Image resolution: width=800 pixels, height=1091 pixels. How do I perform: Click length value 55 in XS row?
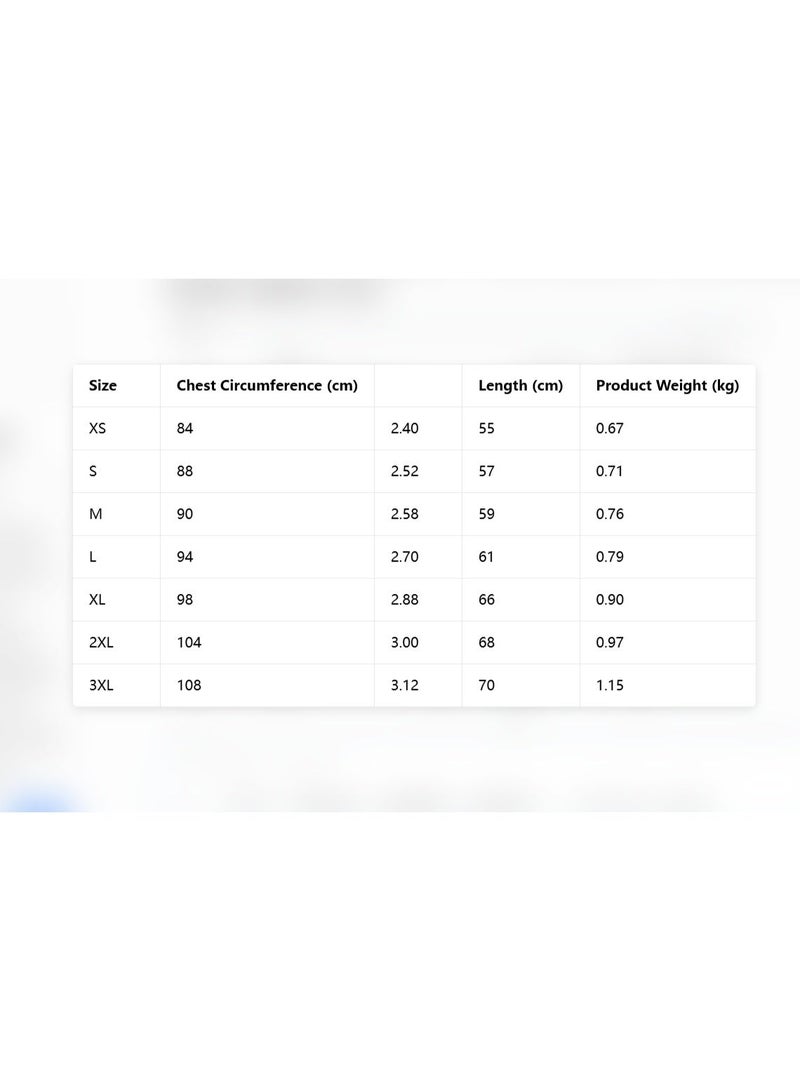point(486,429)
